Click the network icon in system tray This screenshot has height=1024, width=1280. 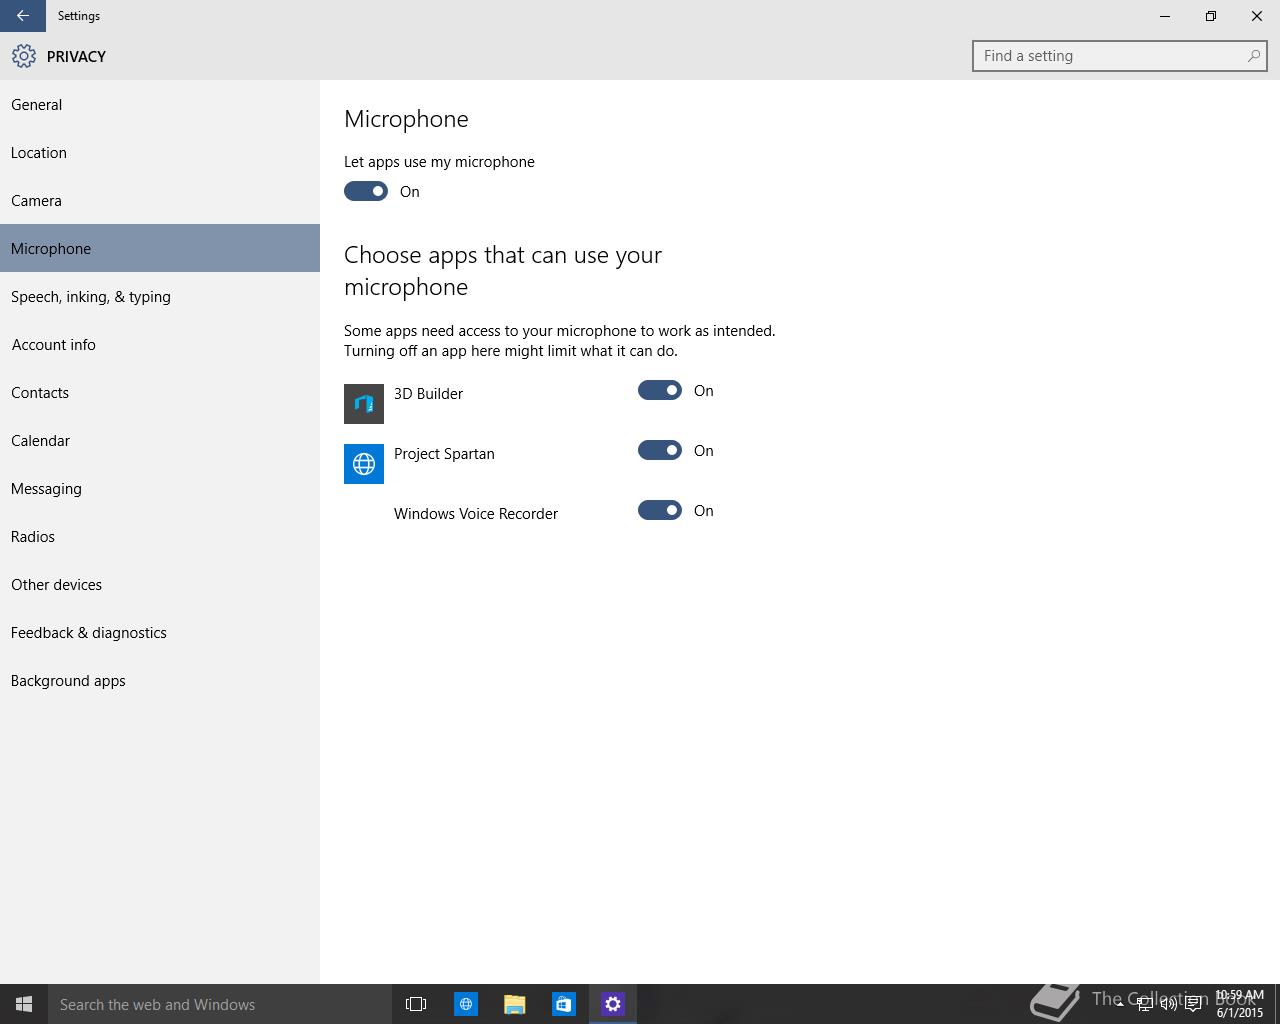pyautogui.click(x=1144, y=1004)
